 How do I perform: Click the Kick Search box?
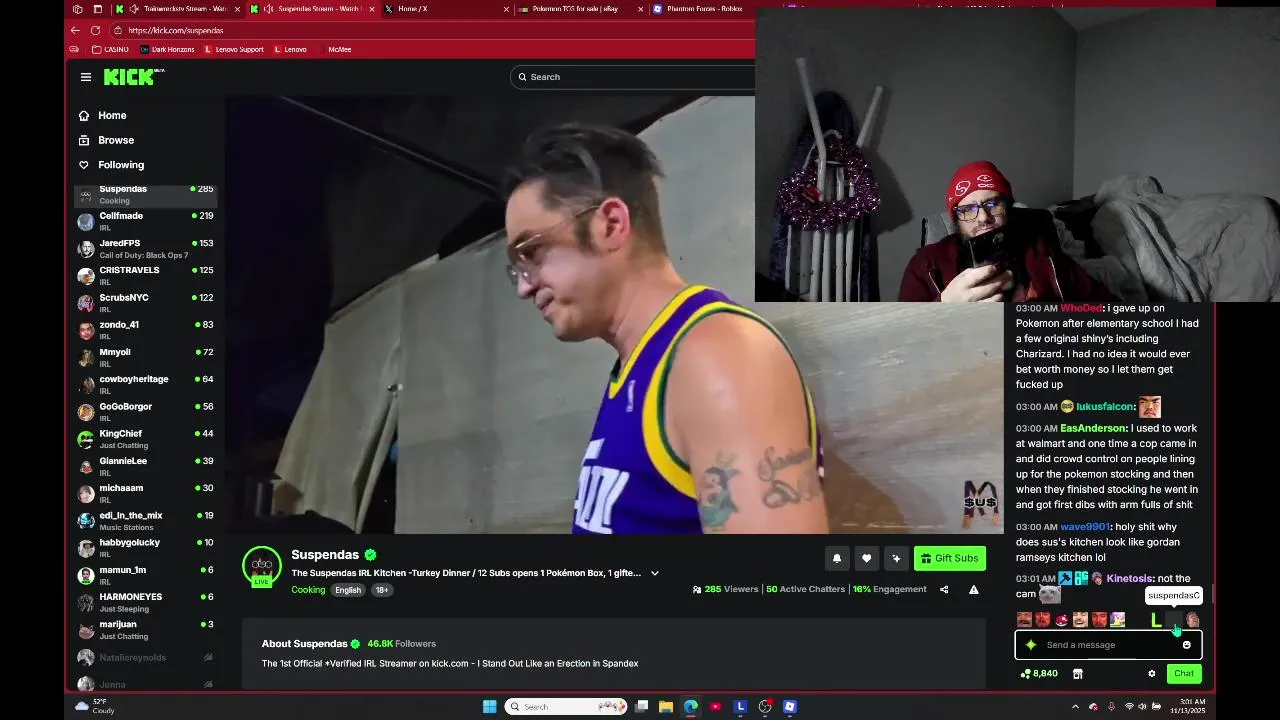coord(634,77)
